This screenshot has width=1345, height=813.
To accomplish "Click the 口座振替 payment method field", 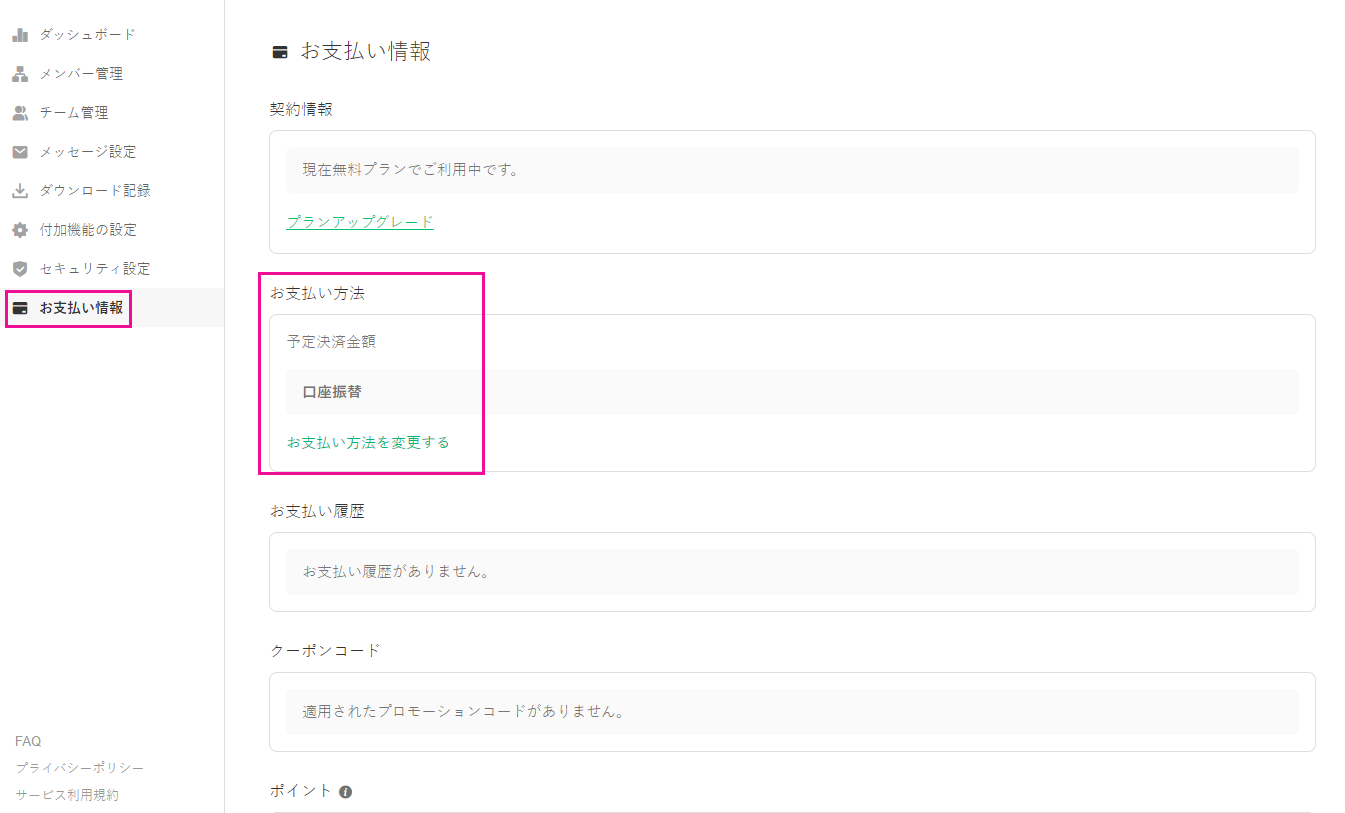I will [x=792, y=392].
